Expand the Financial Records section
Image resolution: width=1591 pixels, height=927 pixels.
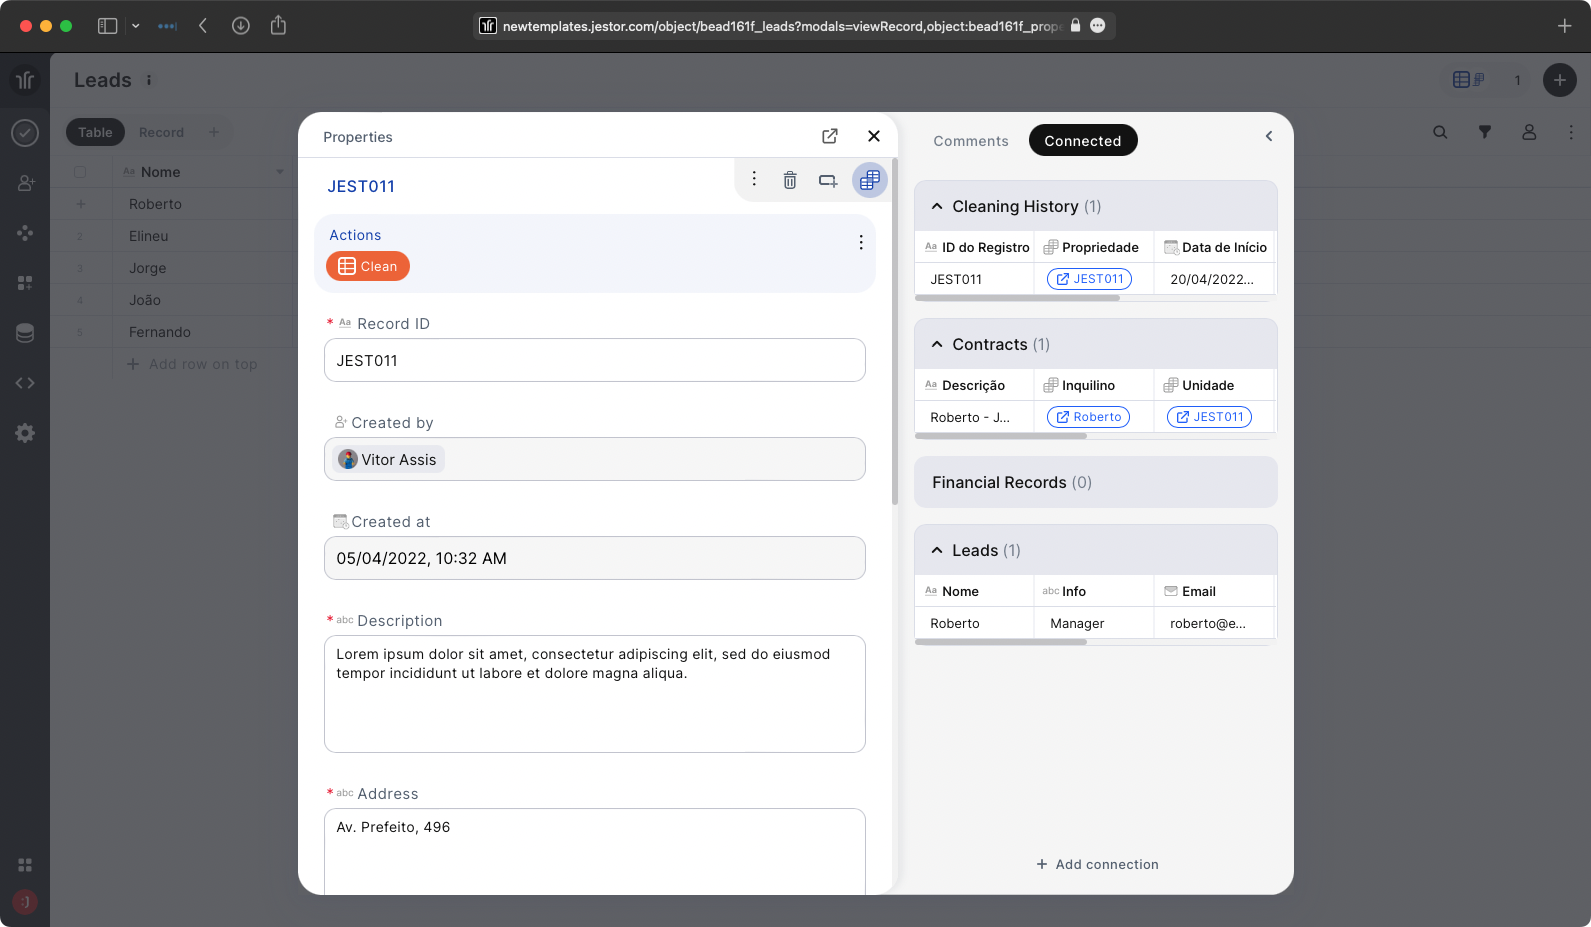pyautogui.click(x=1011, y=482)
